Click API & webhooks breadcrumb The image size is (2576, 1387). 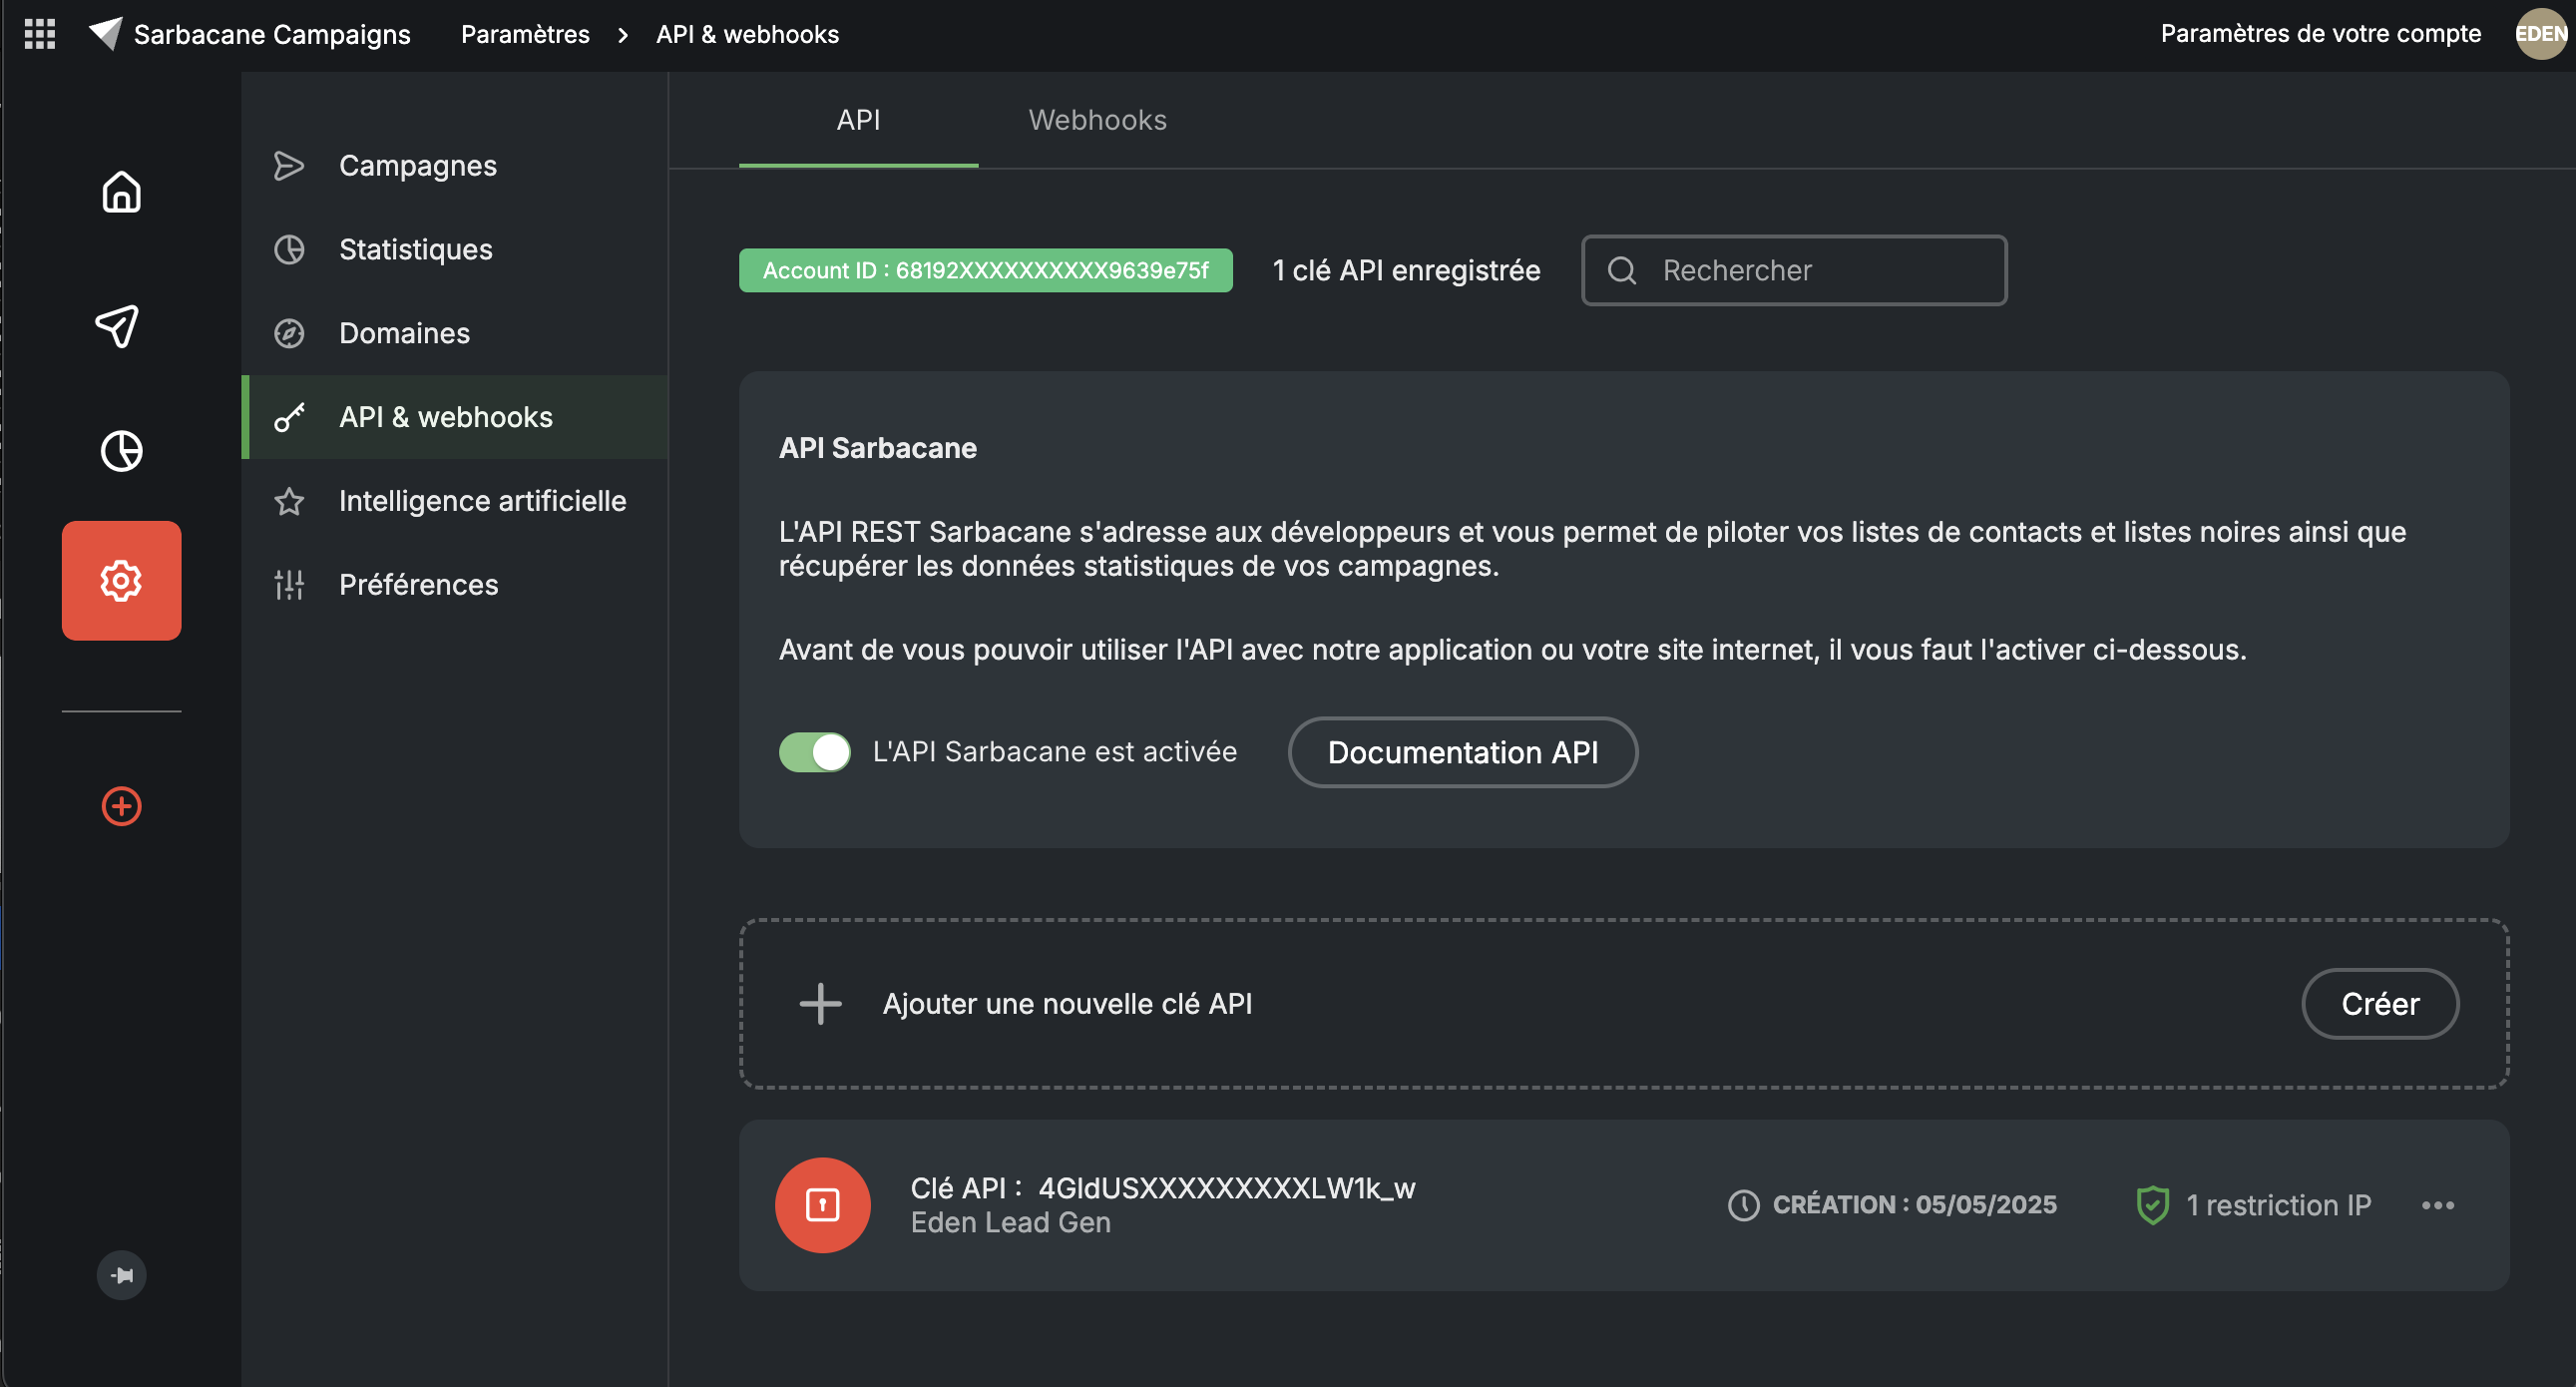(x=747, y=34)
